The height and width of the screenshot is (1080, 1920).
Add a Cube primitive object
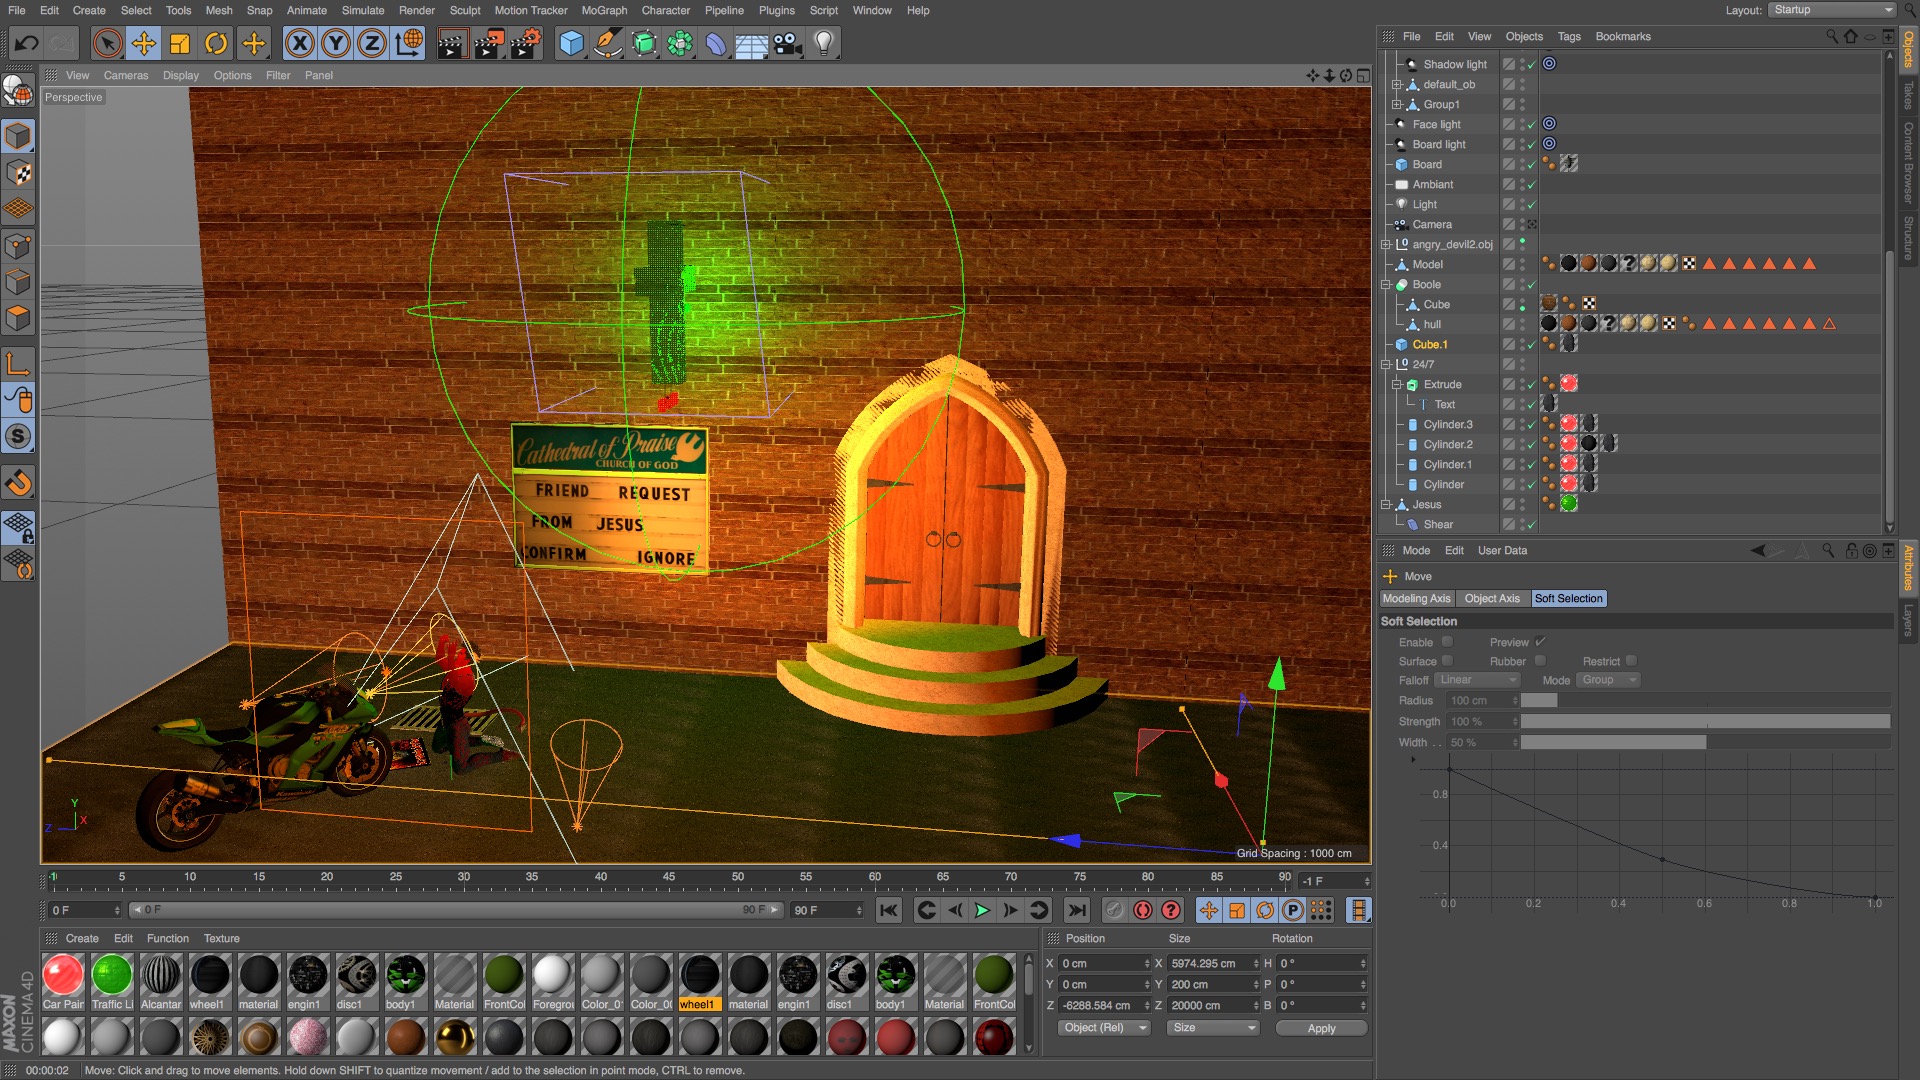[571, 43]
